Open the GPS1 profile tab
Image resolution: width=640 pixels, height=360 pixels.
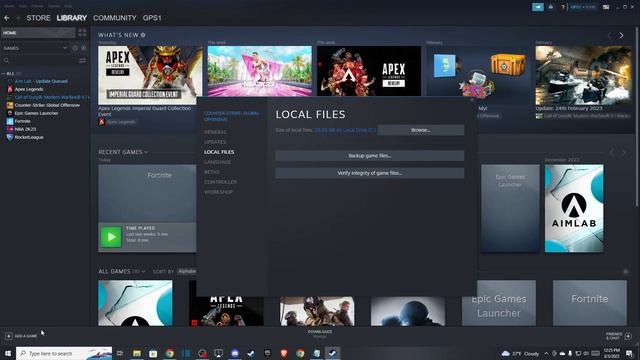tap(152, 18)
